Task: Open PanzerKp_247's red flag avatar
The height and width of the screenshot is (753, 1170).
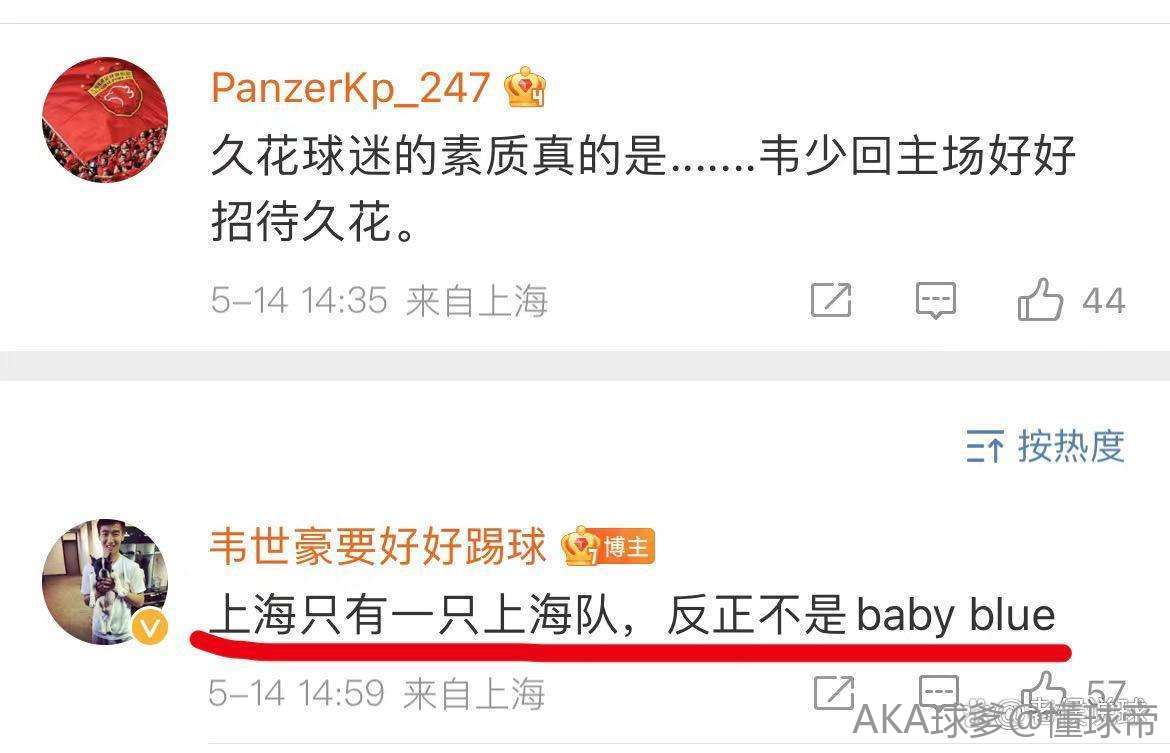Action: tap(105, 119)
